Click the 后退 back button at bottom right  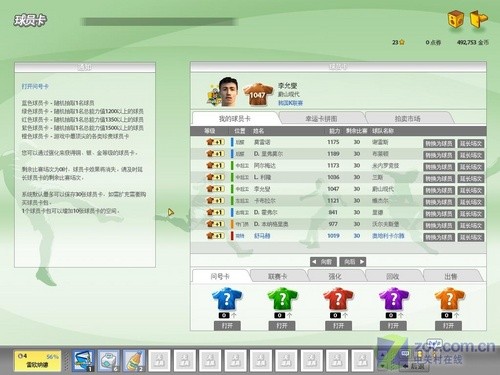[x=414, y=366]
